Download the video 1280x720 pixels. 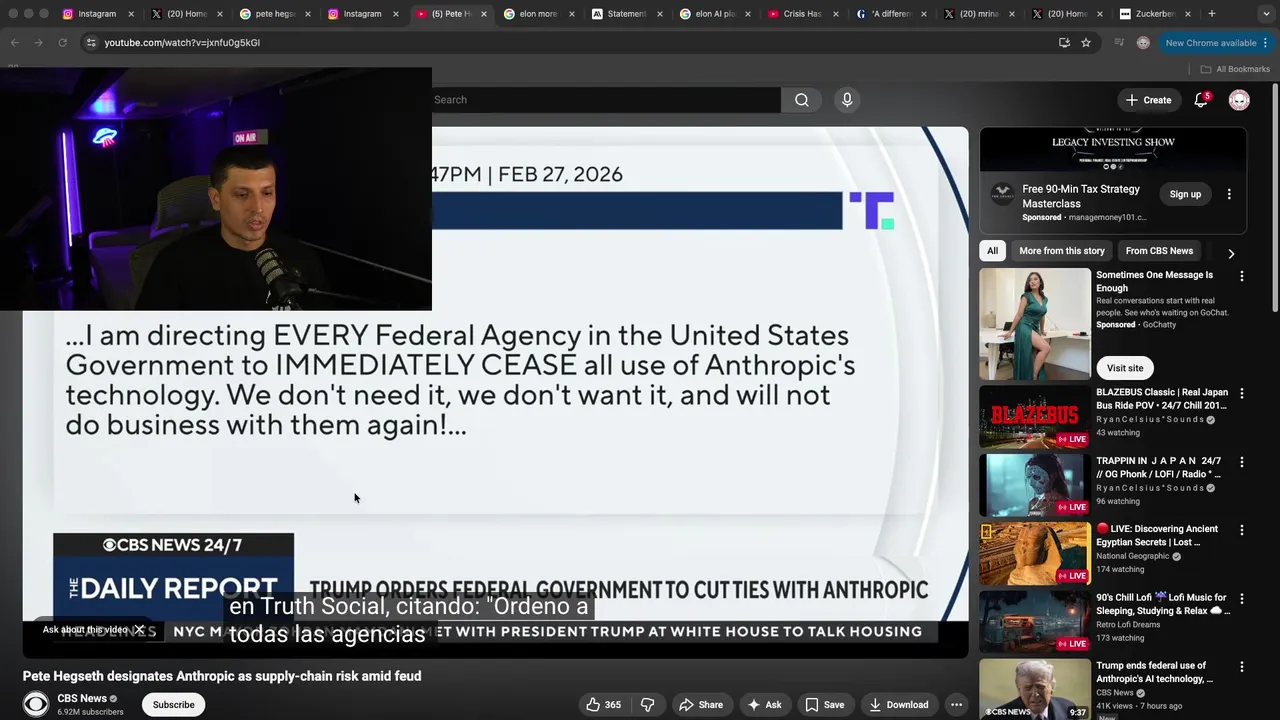point(898,705)
